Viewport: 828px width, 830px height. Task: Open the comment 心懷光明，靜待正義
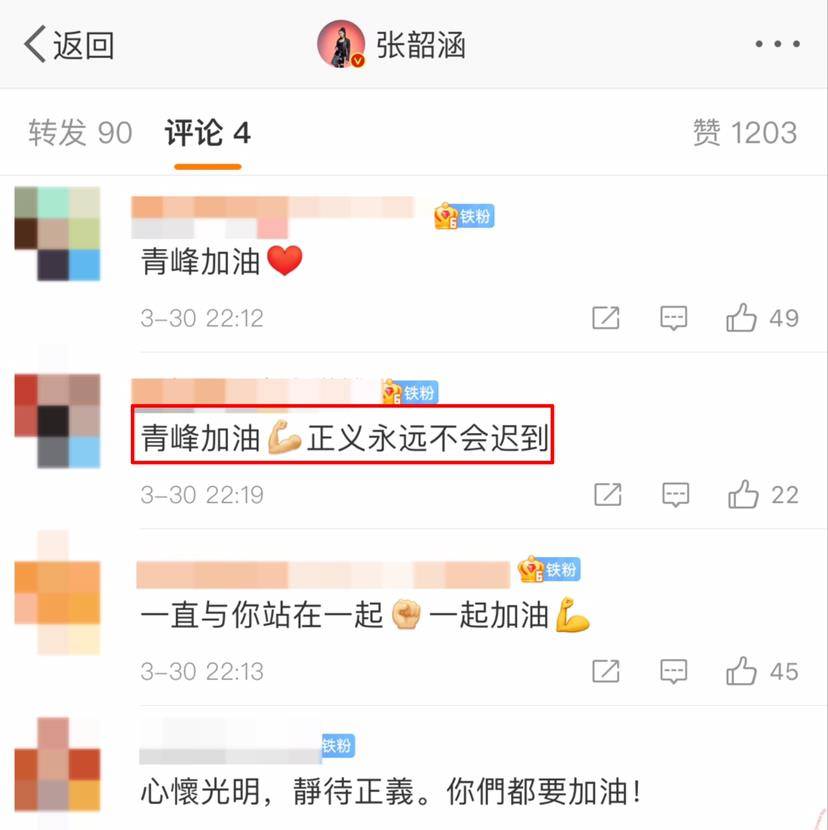(390, 792)
